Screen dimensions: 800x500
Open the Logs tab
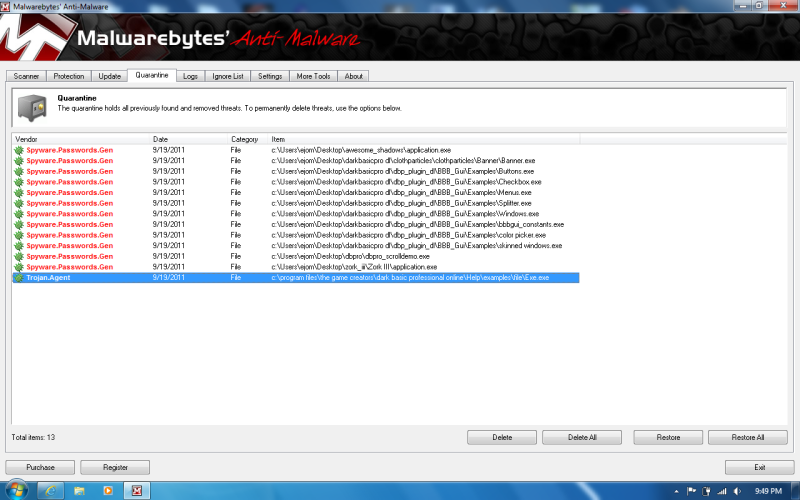click(190, 76)
